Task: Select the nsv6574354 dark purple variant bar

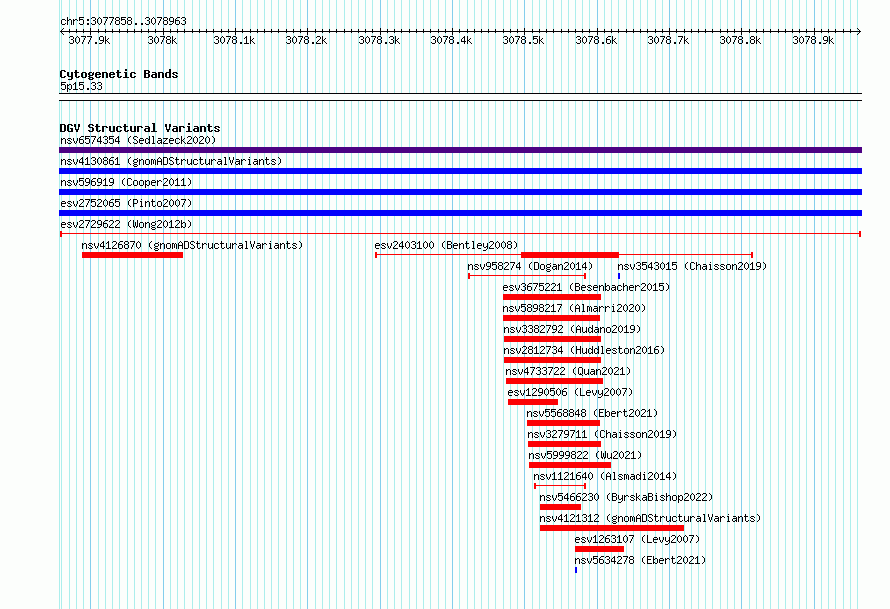Action: click(x=460, y=150)
